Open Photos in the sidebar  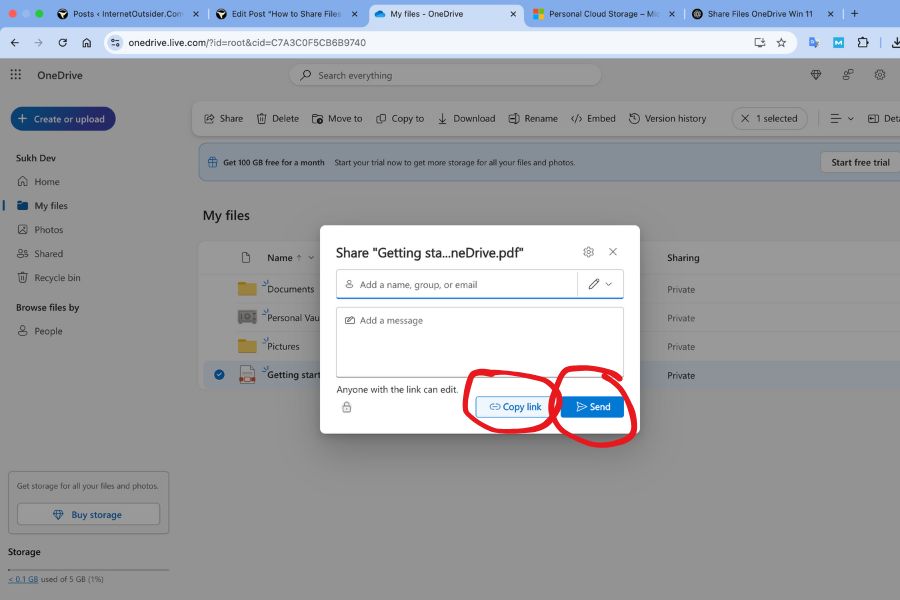tap(40, 230)
